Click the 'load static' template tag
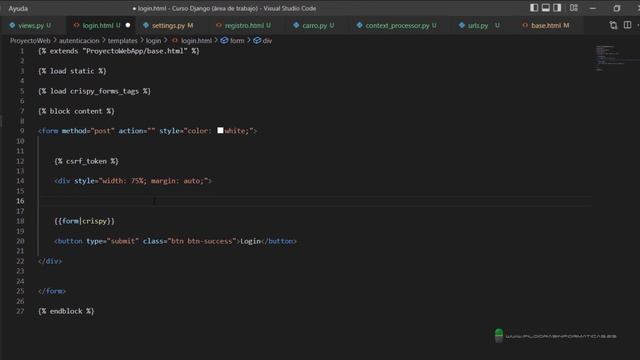Image resolution: width=640 pixels, height=360 pixels. 72,71
